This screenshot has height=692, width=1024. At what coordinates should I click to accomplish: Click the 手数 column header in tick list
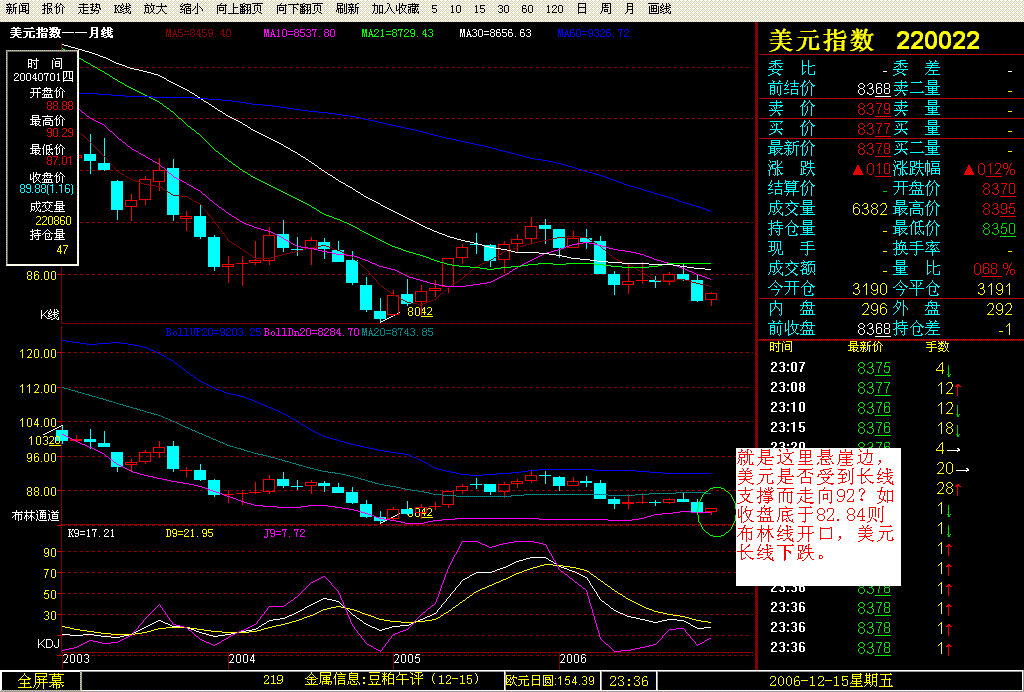(x=938, y=347)
